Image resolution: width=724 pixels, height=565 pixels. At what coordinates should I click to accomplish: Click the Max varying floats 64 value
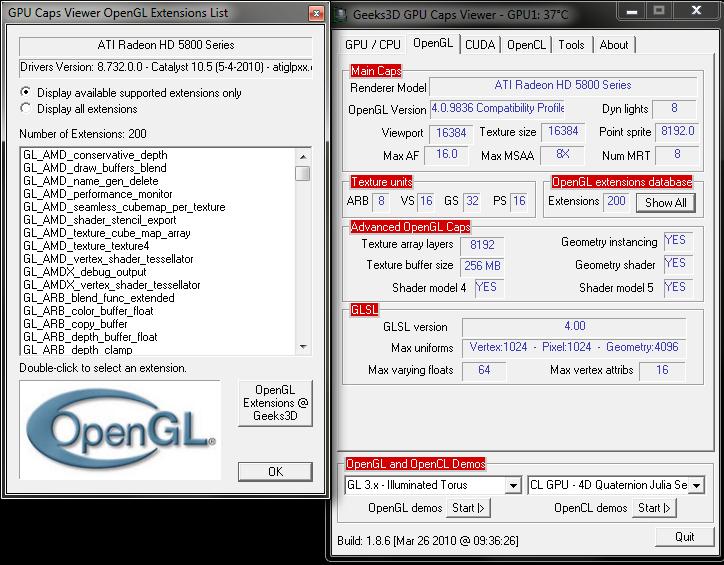484,370
